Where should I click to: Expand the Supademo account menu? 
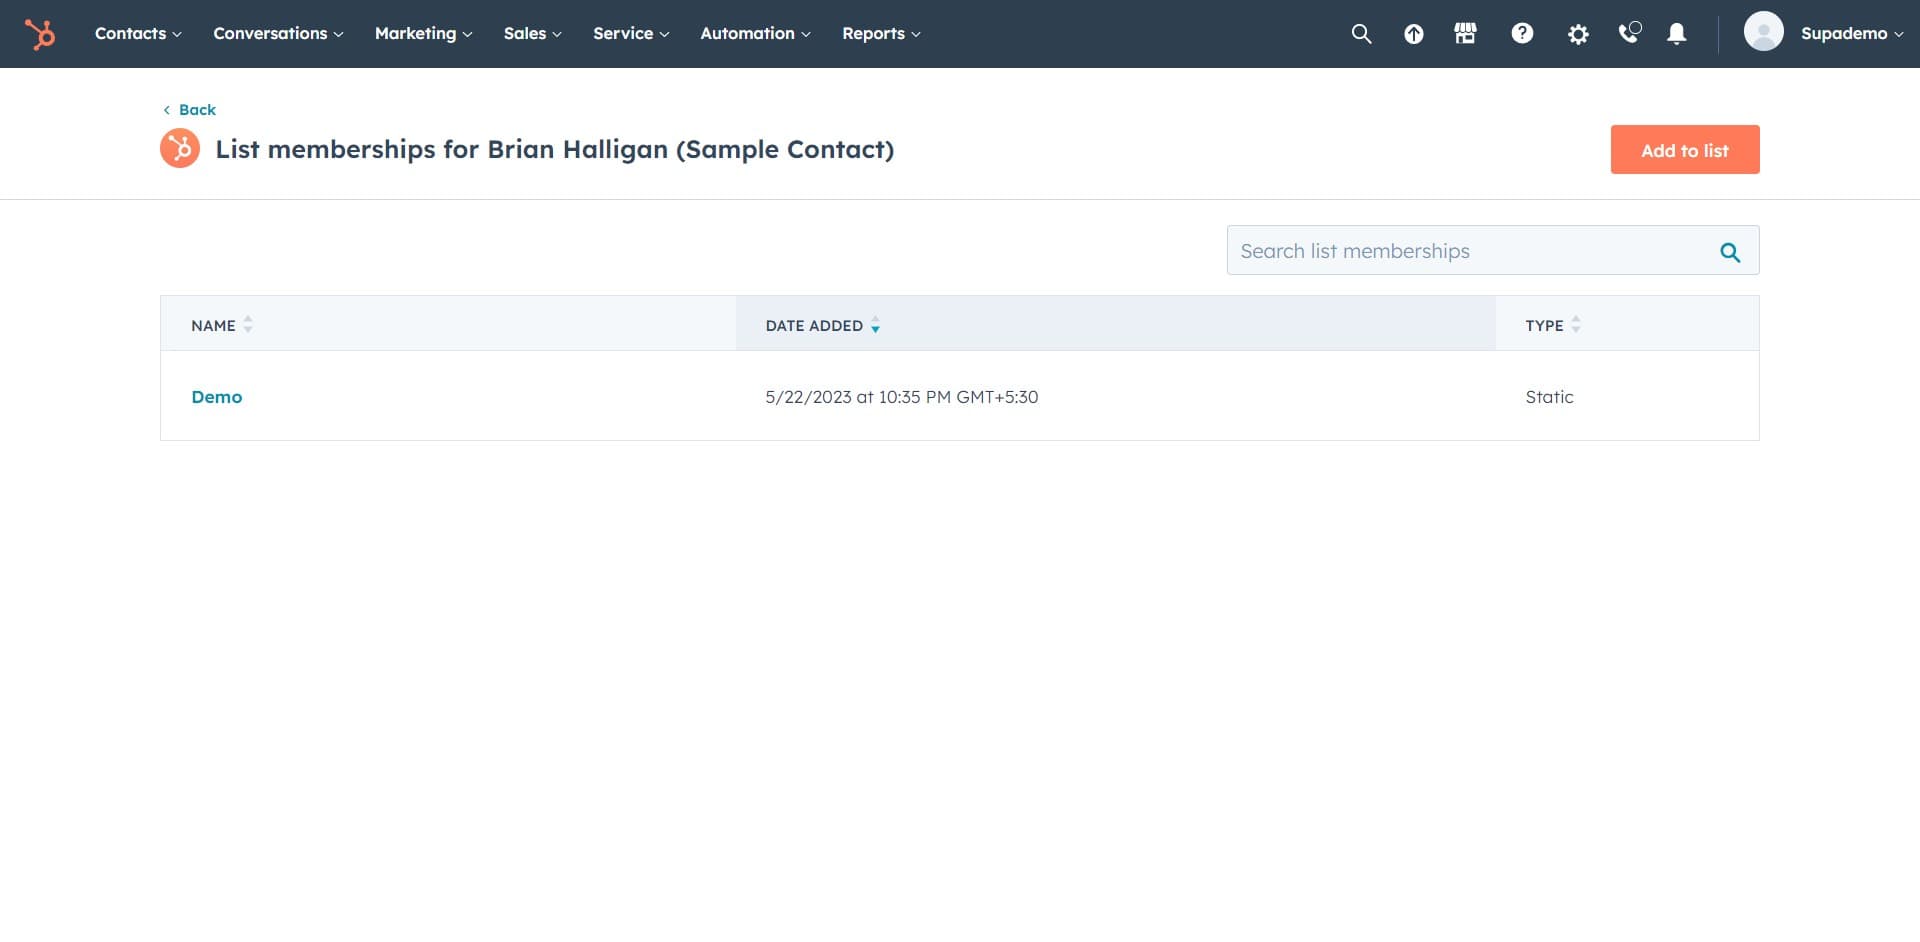pos(1850,34)
